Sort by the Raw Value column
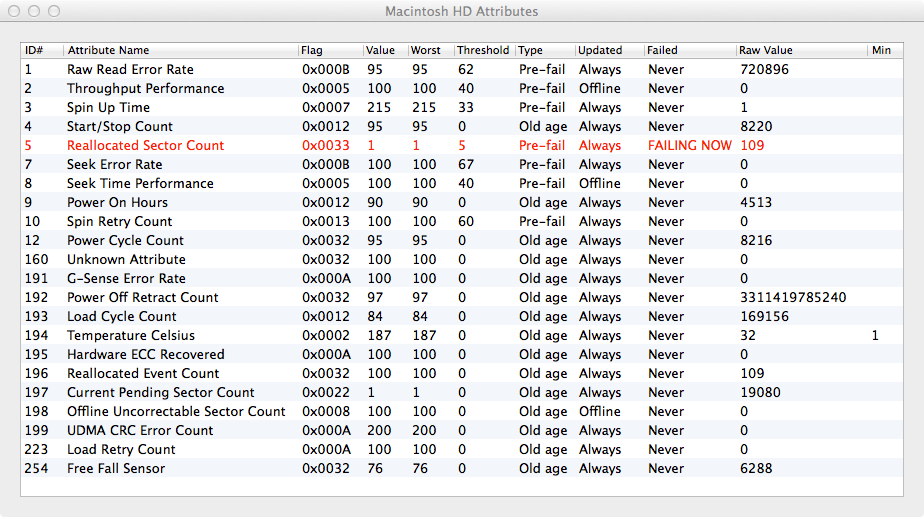 [801, 50]
